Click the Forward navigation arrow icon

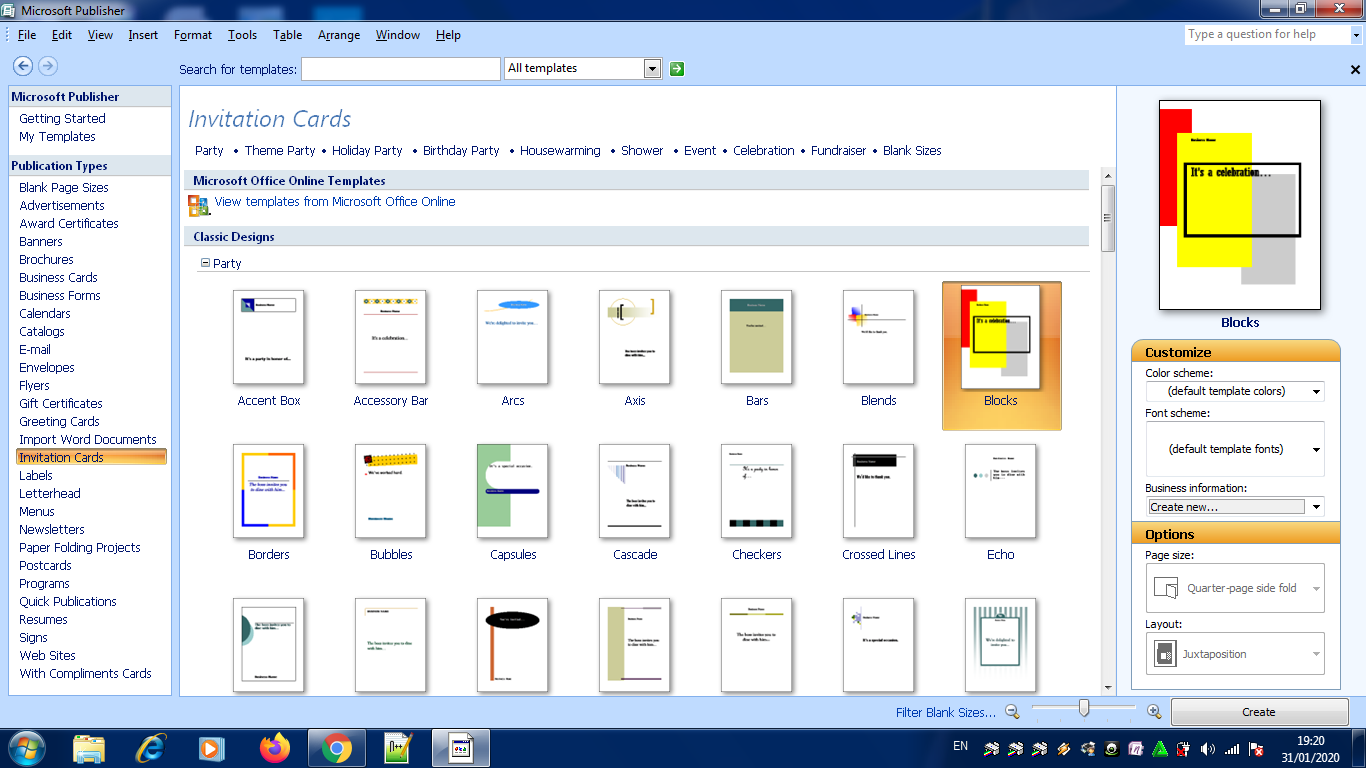pyautogui.click(x=47, y=66)
